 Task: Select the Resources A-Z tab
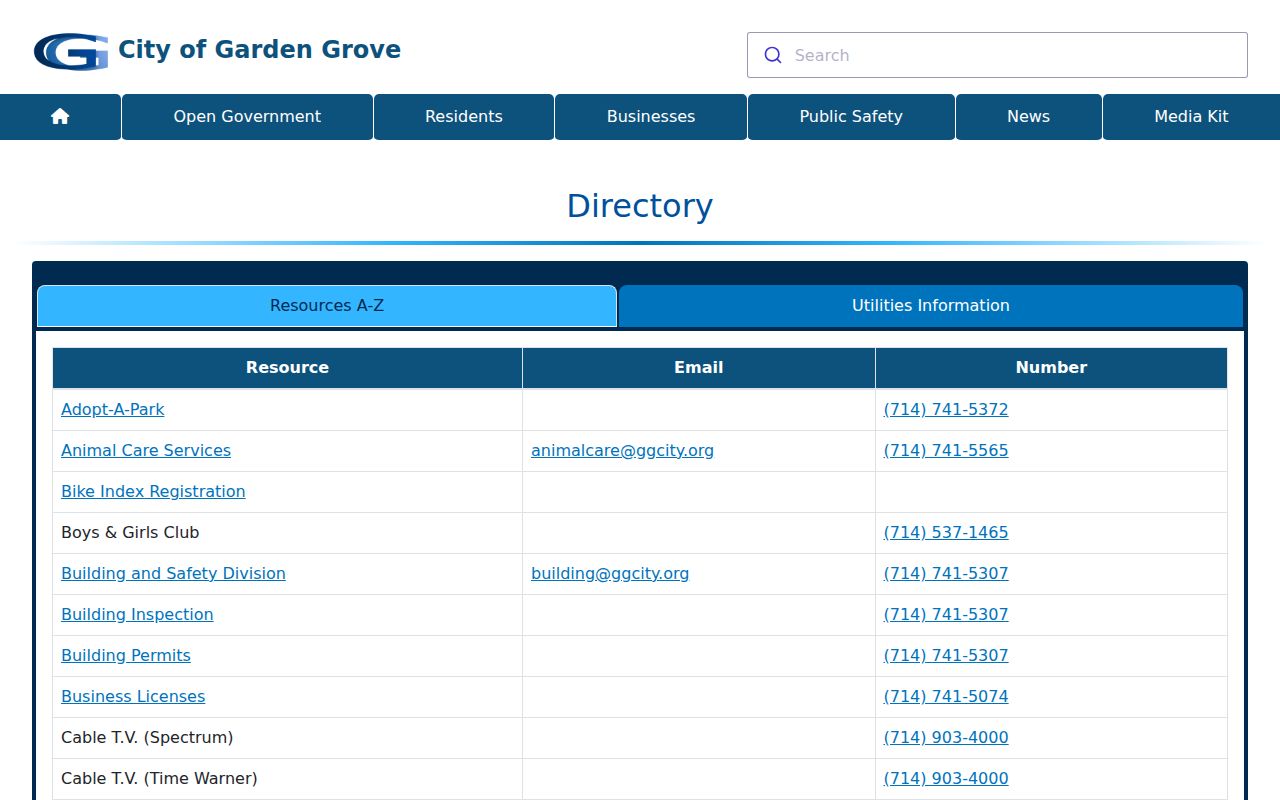point(327,306)
